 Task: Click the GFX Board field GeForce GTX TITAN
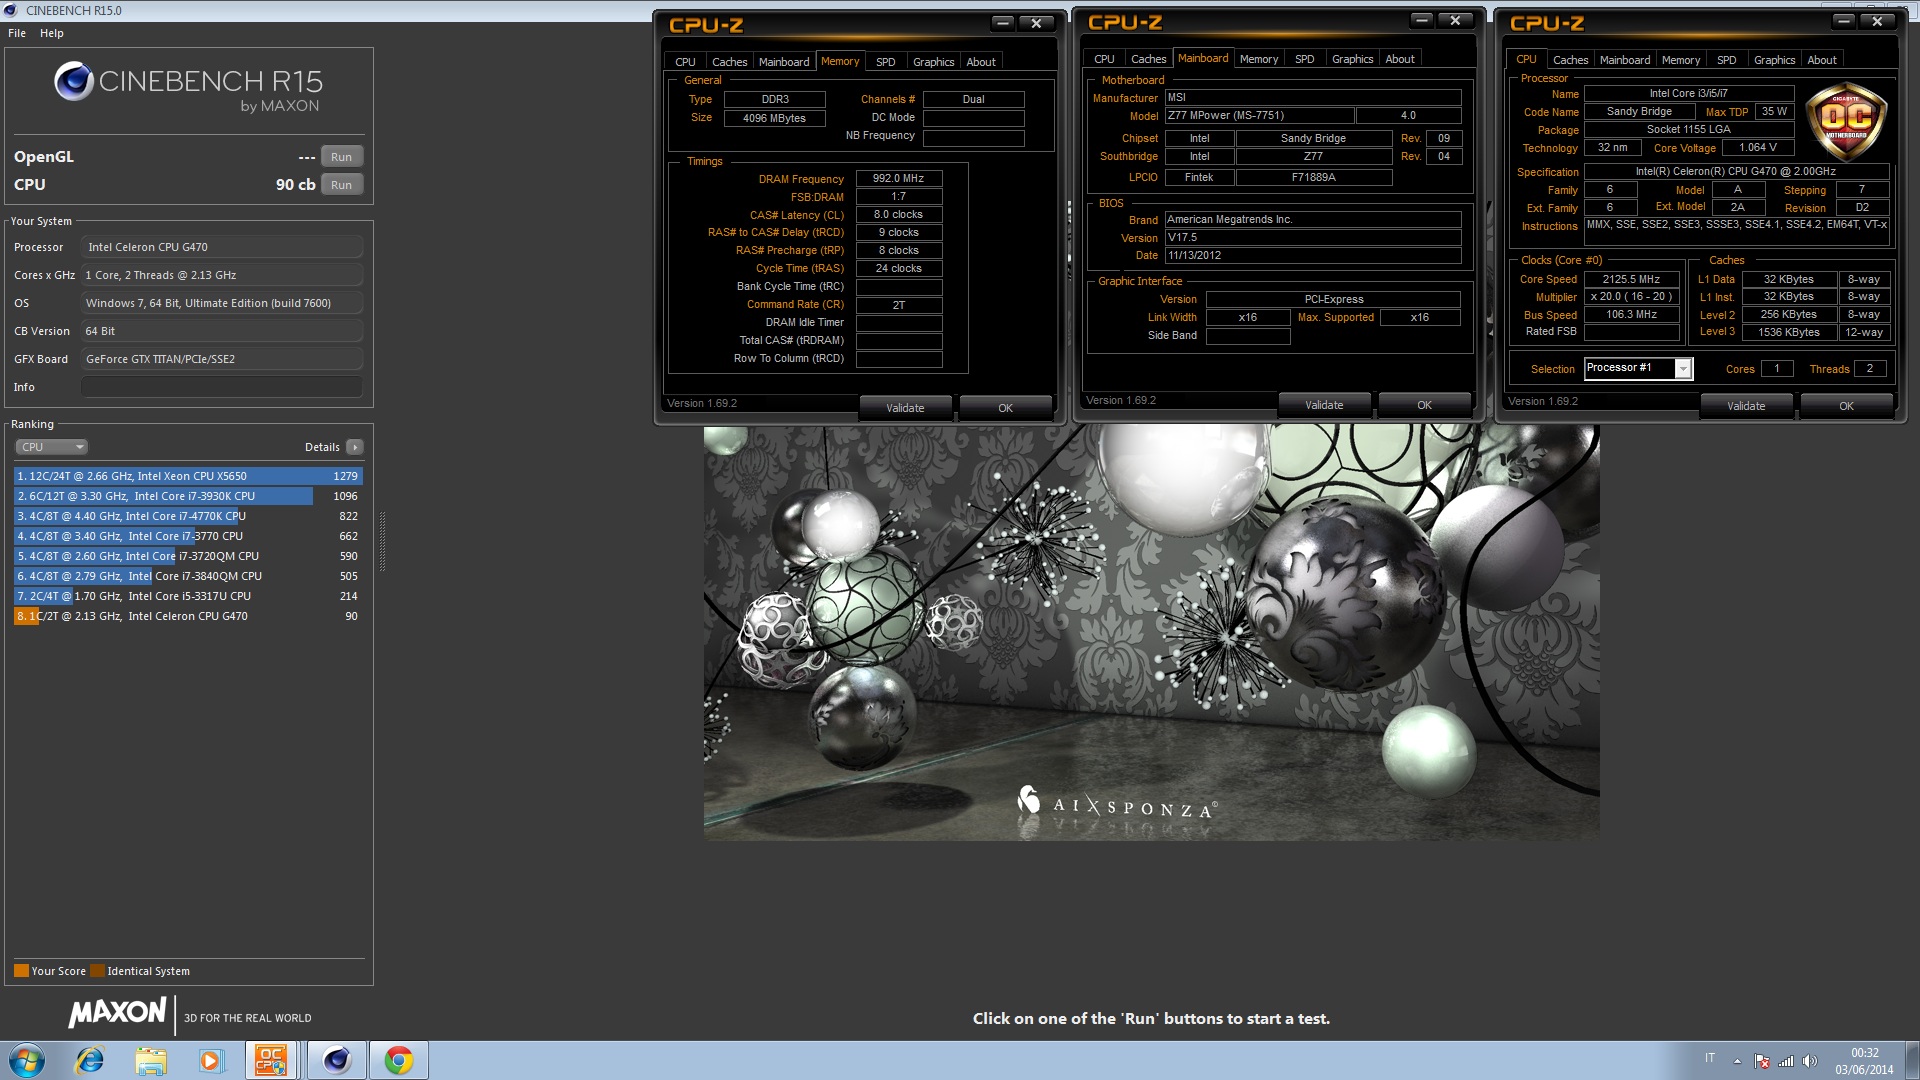222,359
